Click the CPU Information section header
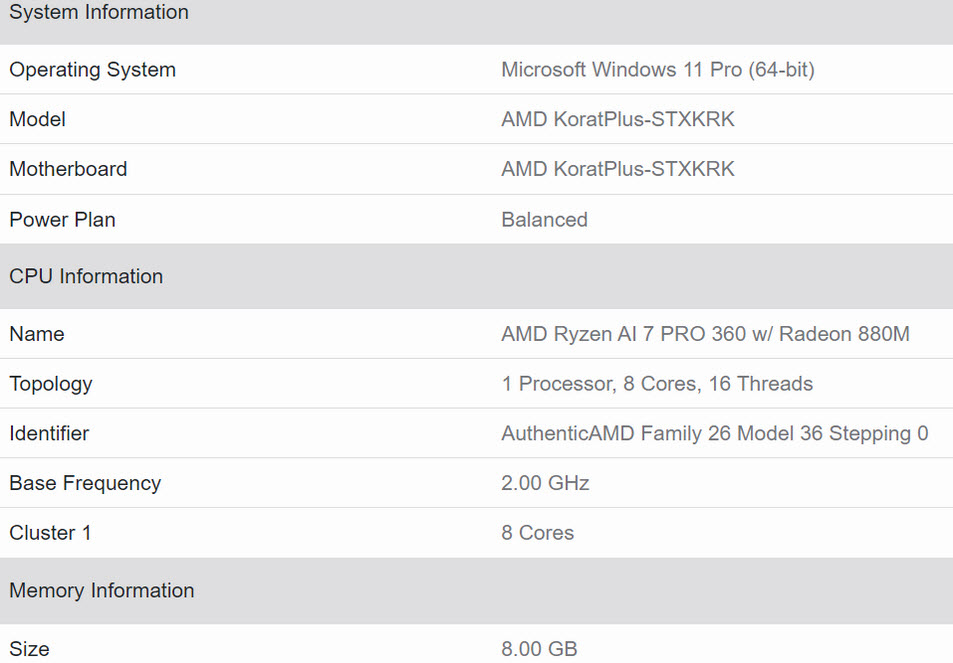953x663 pixels. click(86, 277)
